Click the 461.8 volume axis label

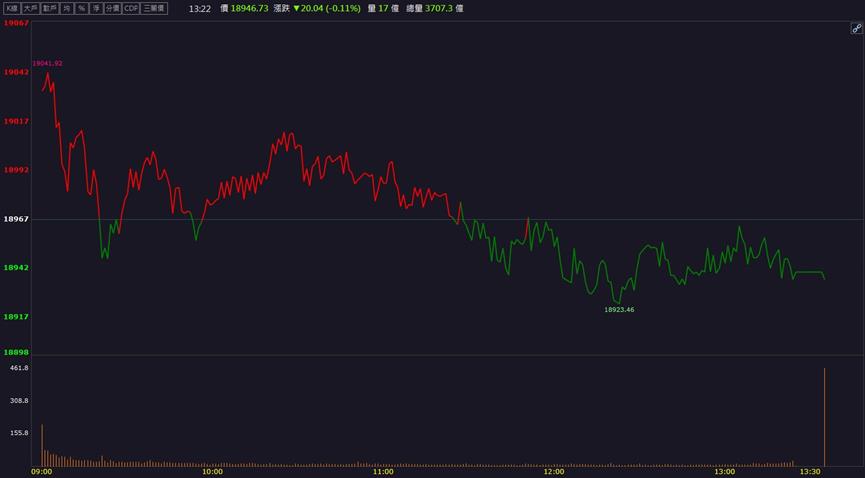click(19, 368)
